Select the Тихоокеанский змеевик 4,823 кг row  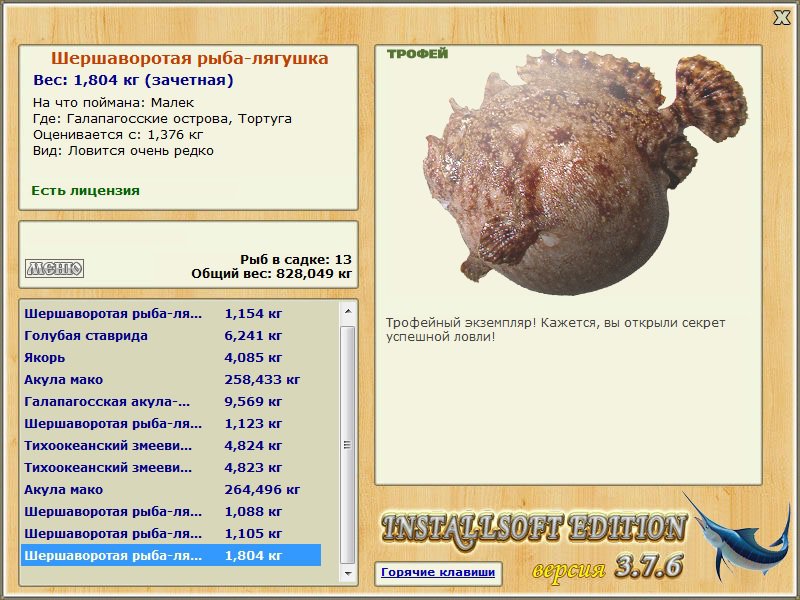click(171, 467)
